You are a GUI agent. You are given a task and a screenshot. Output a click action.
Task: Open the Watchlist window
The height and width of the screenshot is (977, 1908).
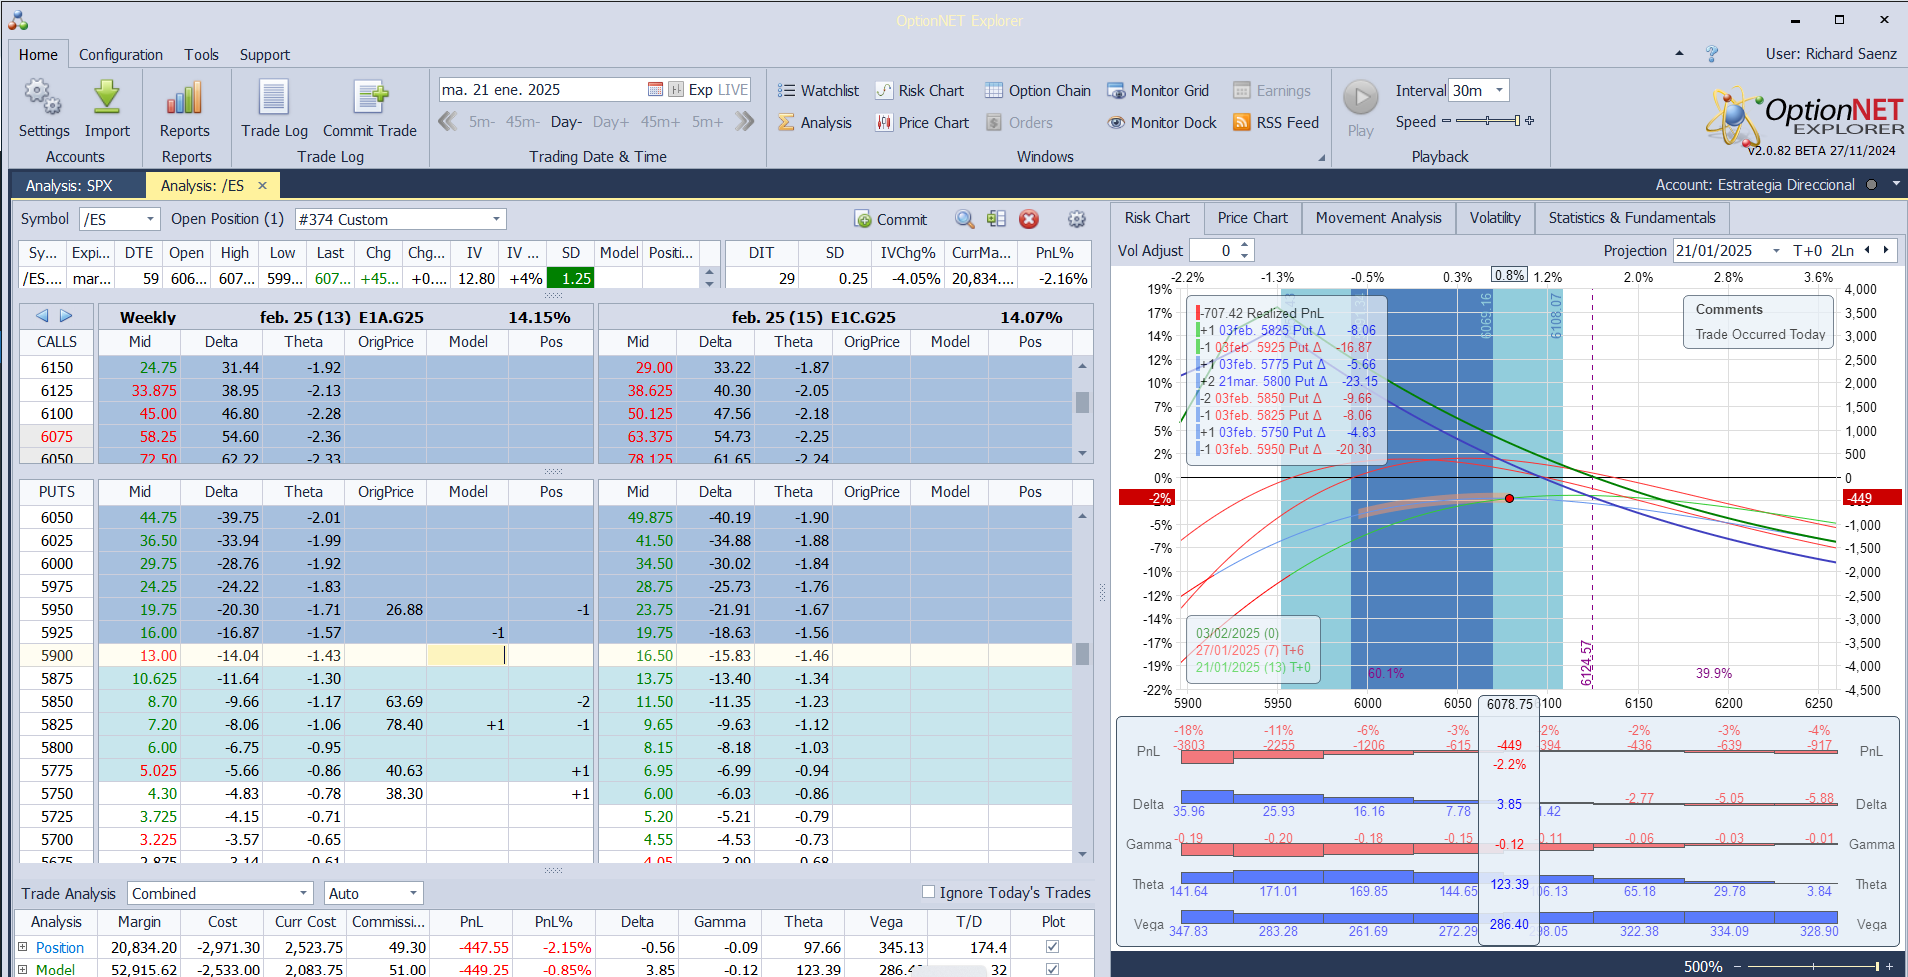(818, 91)
